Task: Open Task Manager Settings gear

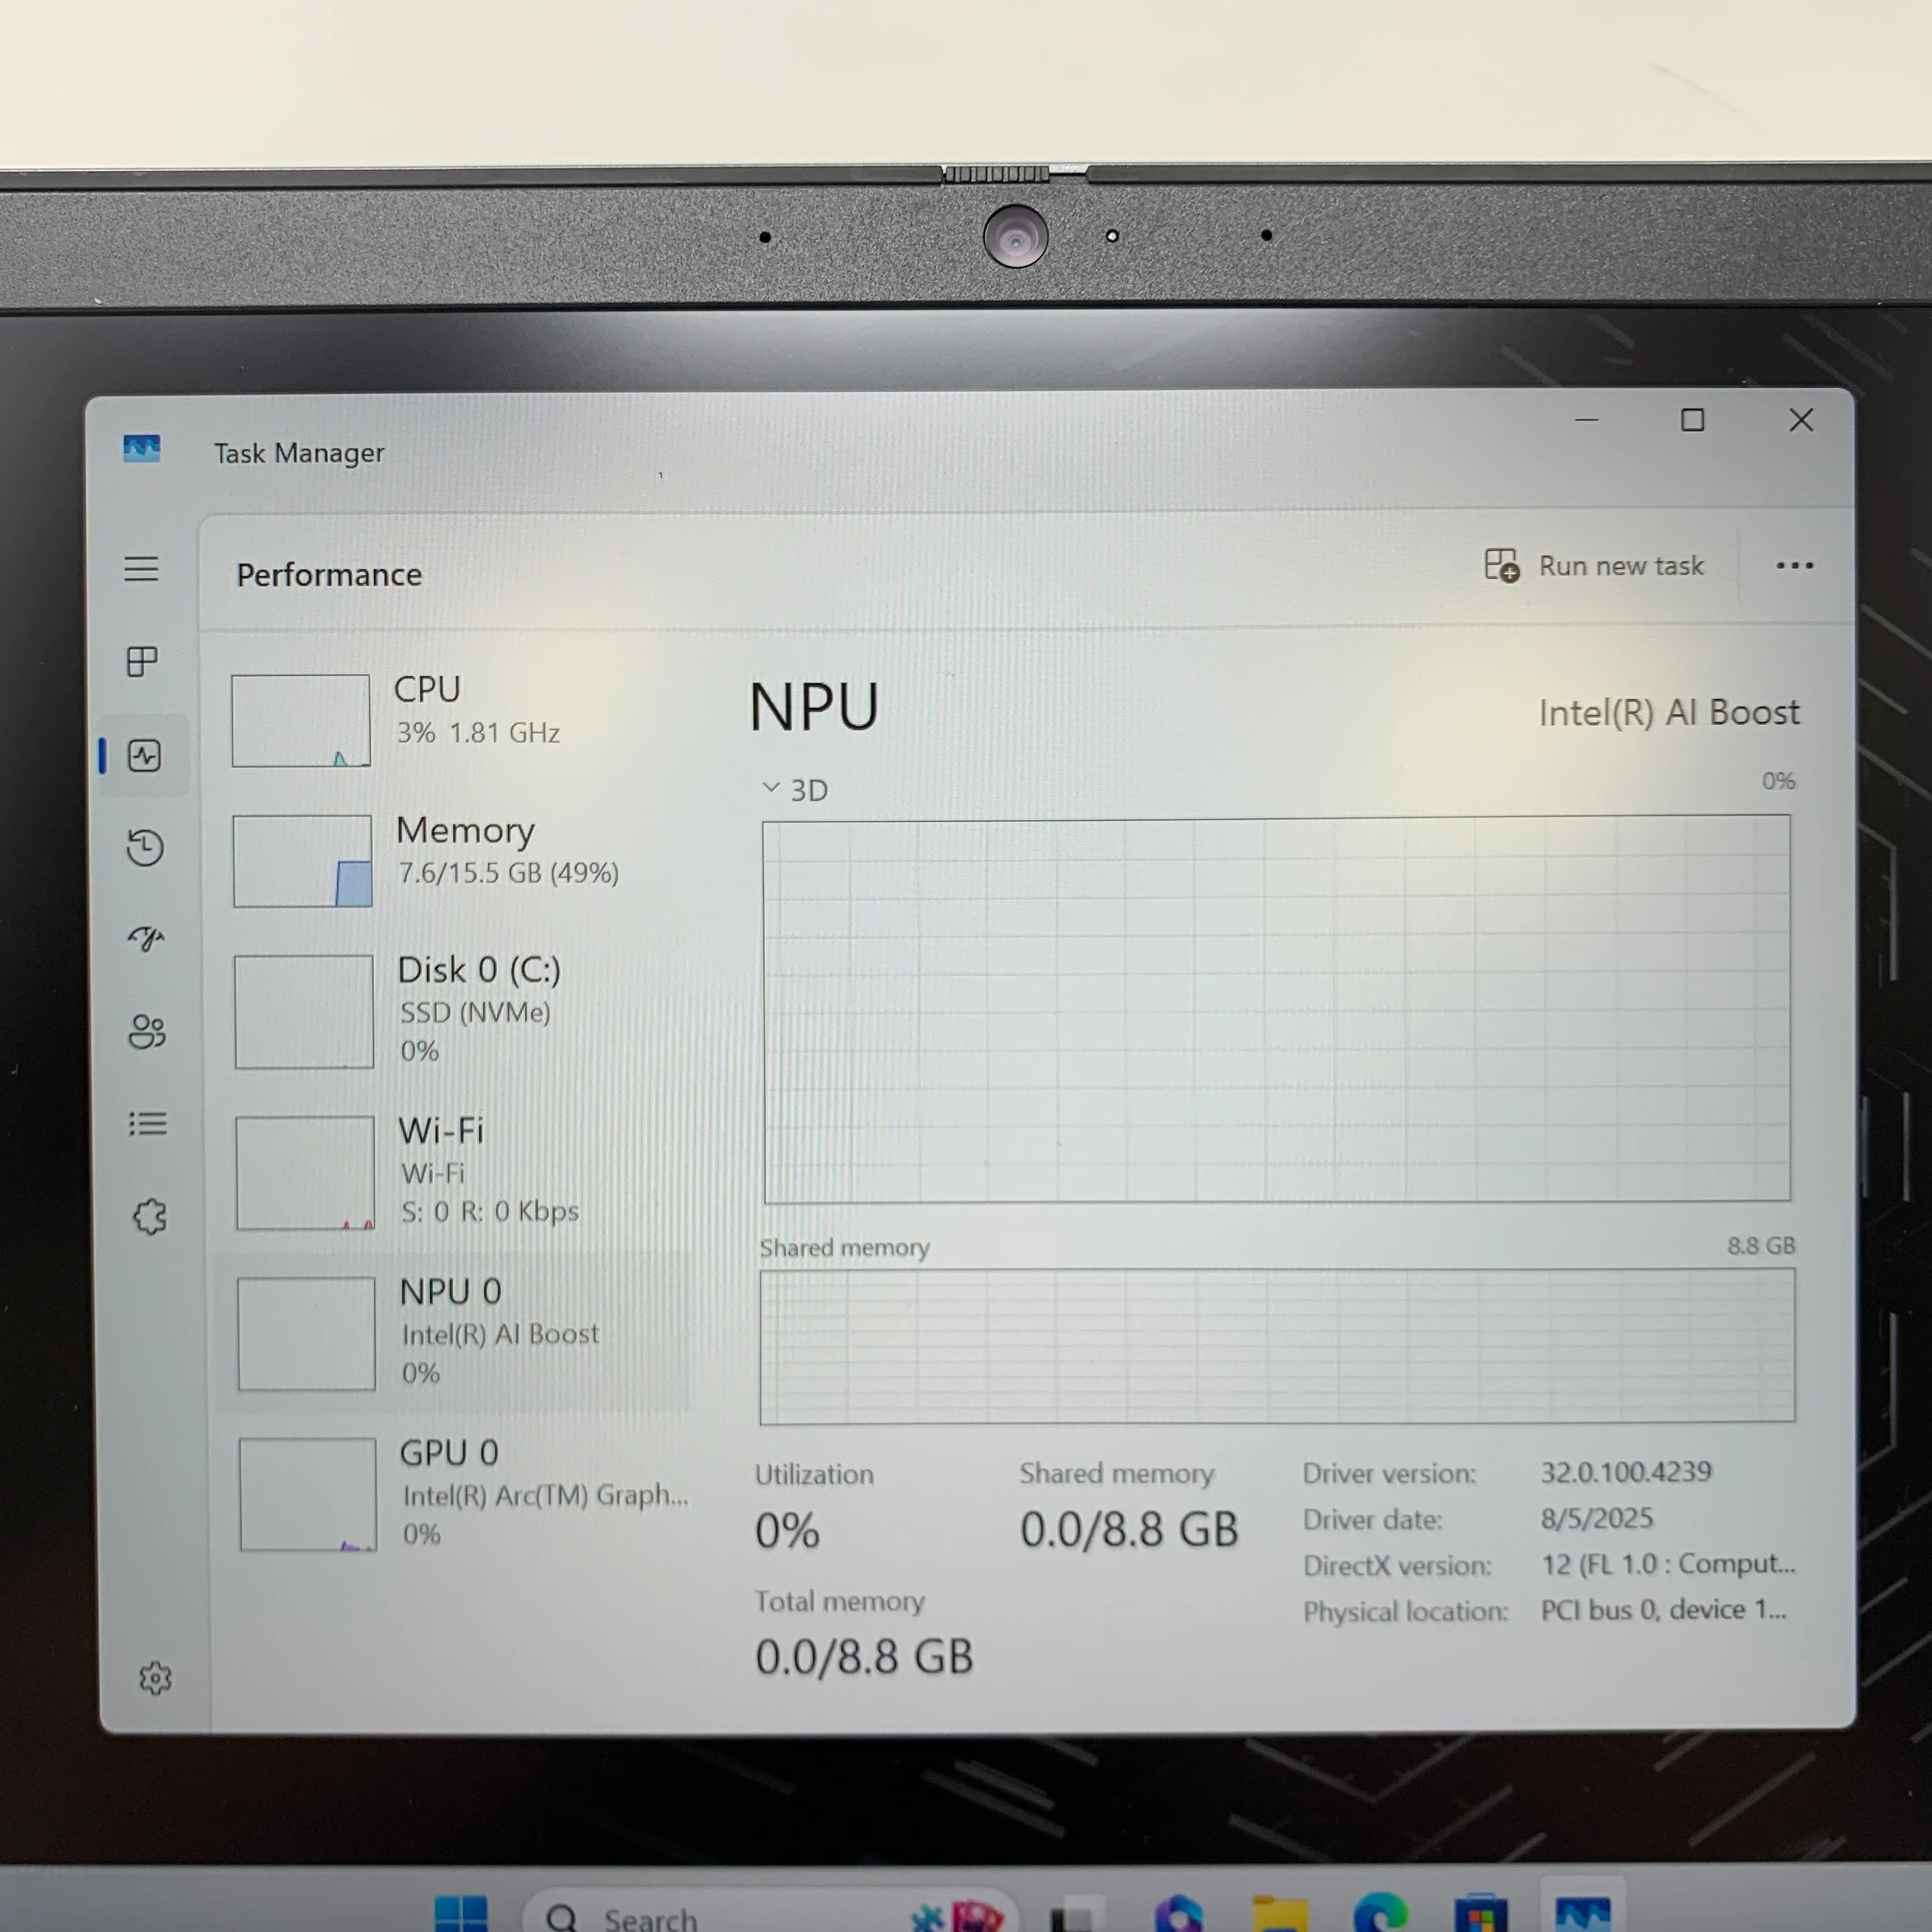Action: [x=155, y=1678]
